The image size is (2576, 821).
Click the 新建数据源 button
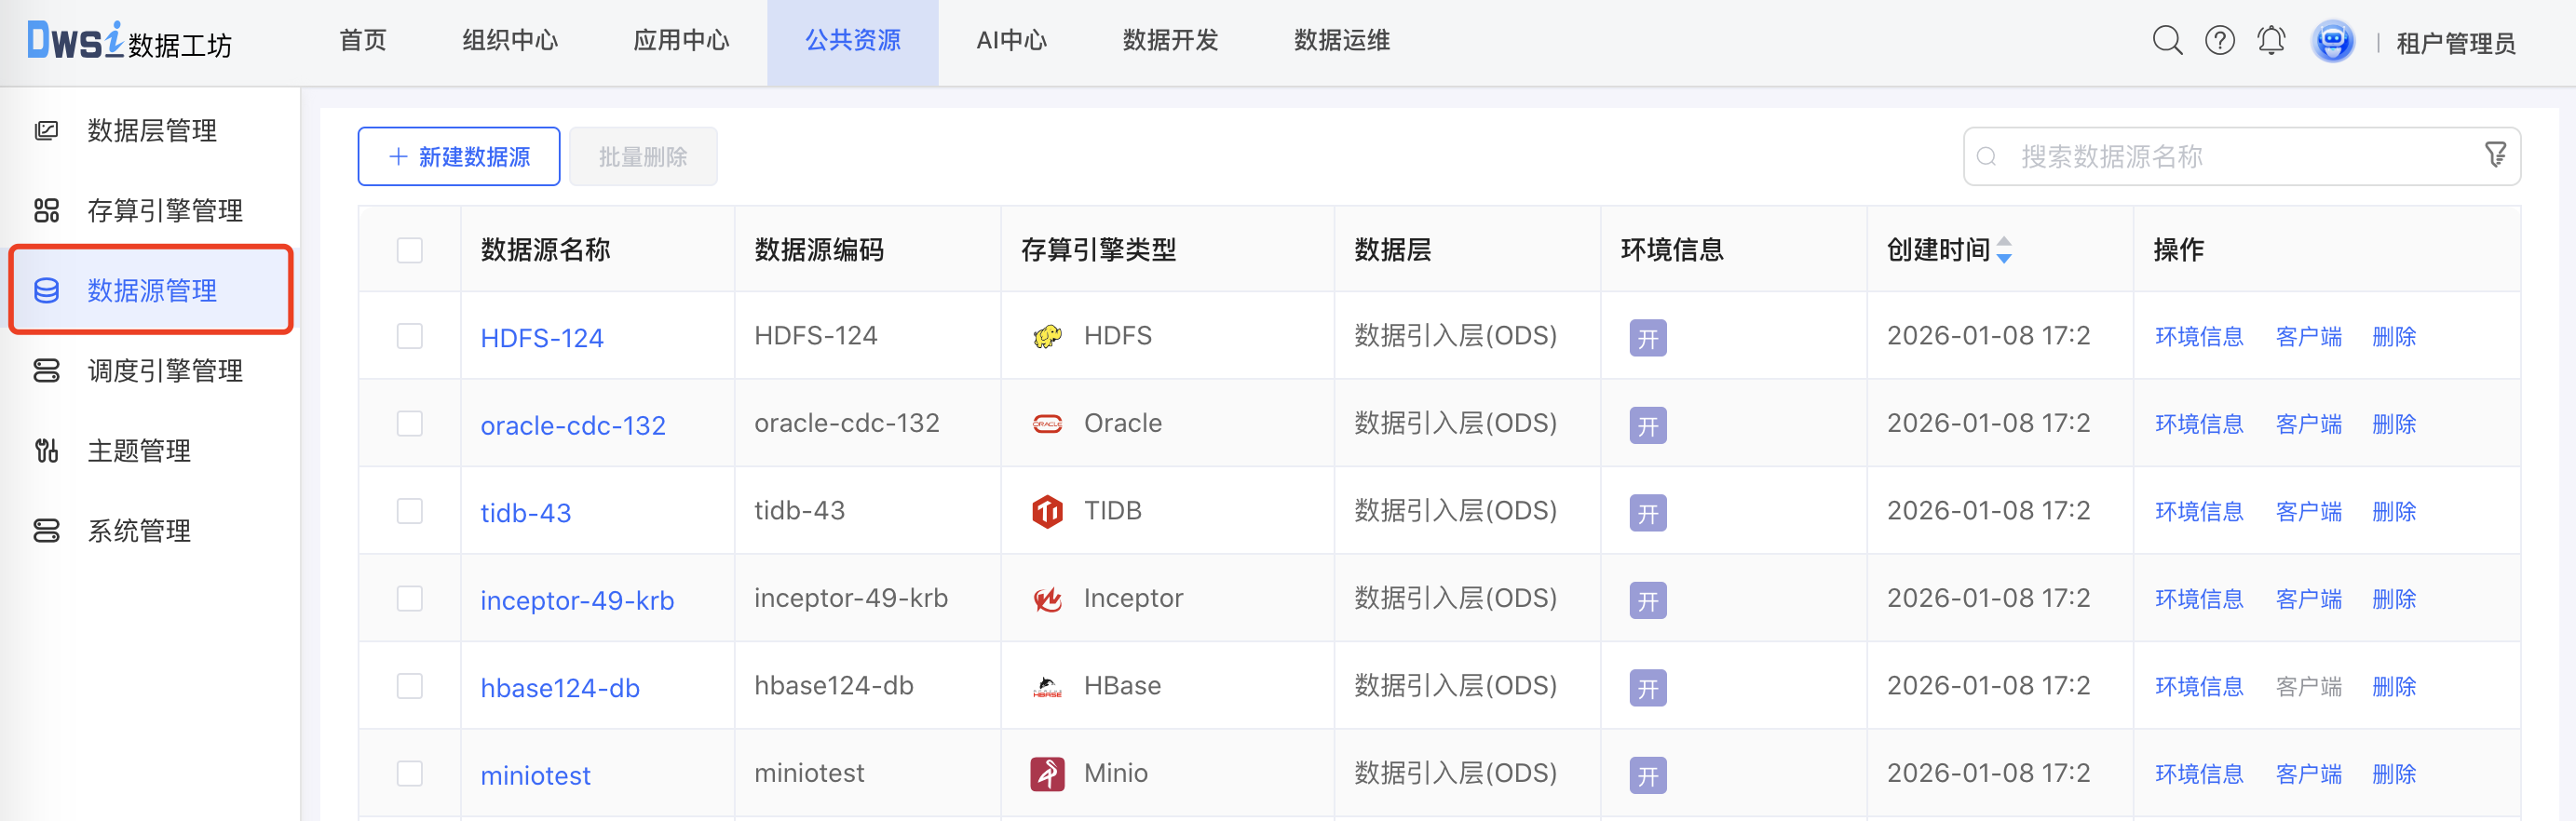point(459,157)
